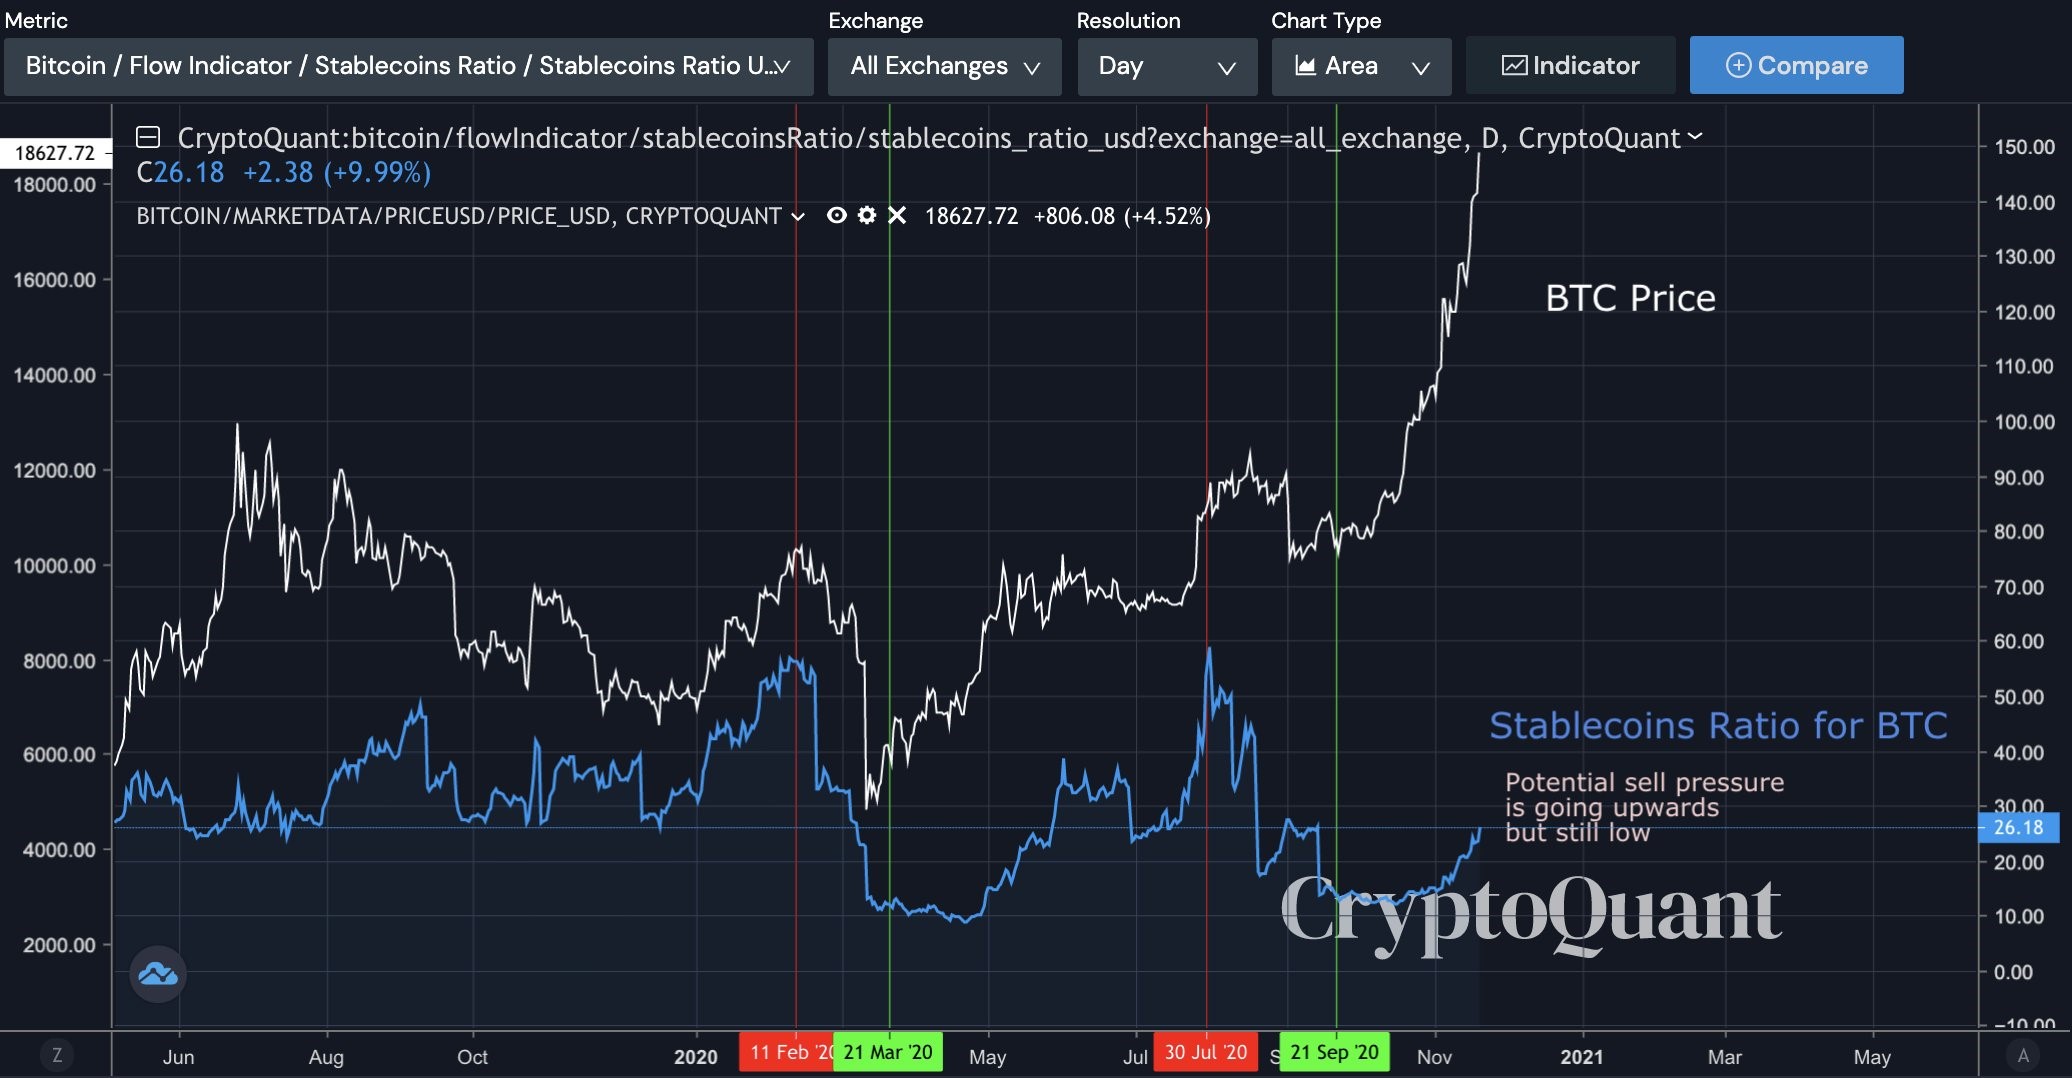The height and width of the screenshot is (1078, 2072).
Task: Select the green 21 Sep '20 date marker
Action: (x=1333, y=1052)
